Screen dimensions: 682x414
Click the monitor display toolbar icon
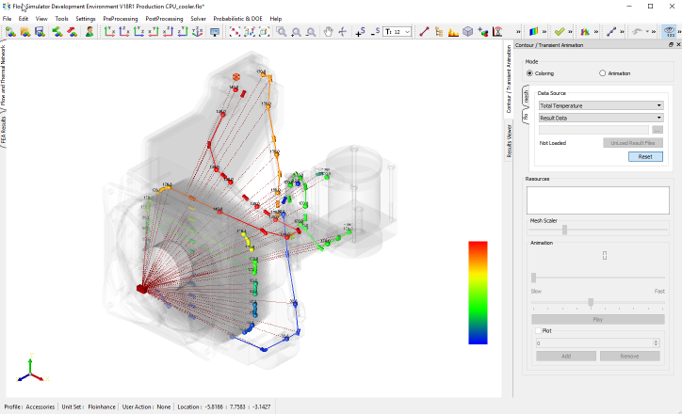[215, 32]
